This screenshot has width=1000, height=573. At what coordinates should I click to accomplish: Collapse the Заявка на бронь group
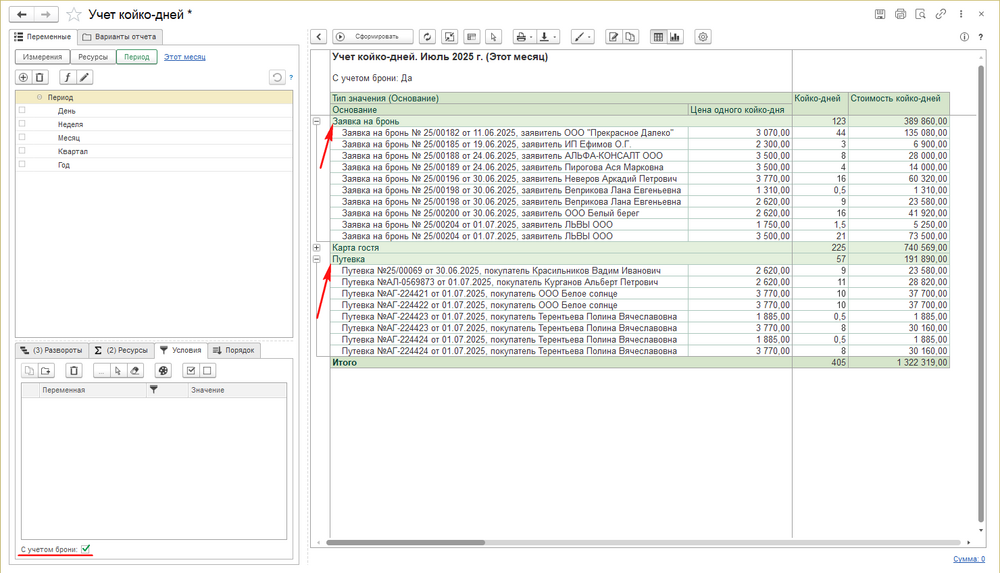click(316, 121)
